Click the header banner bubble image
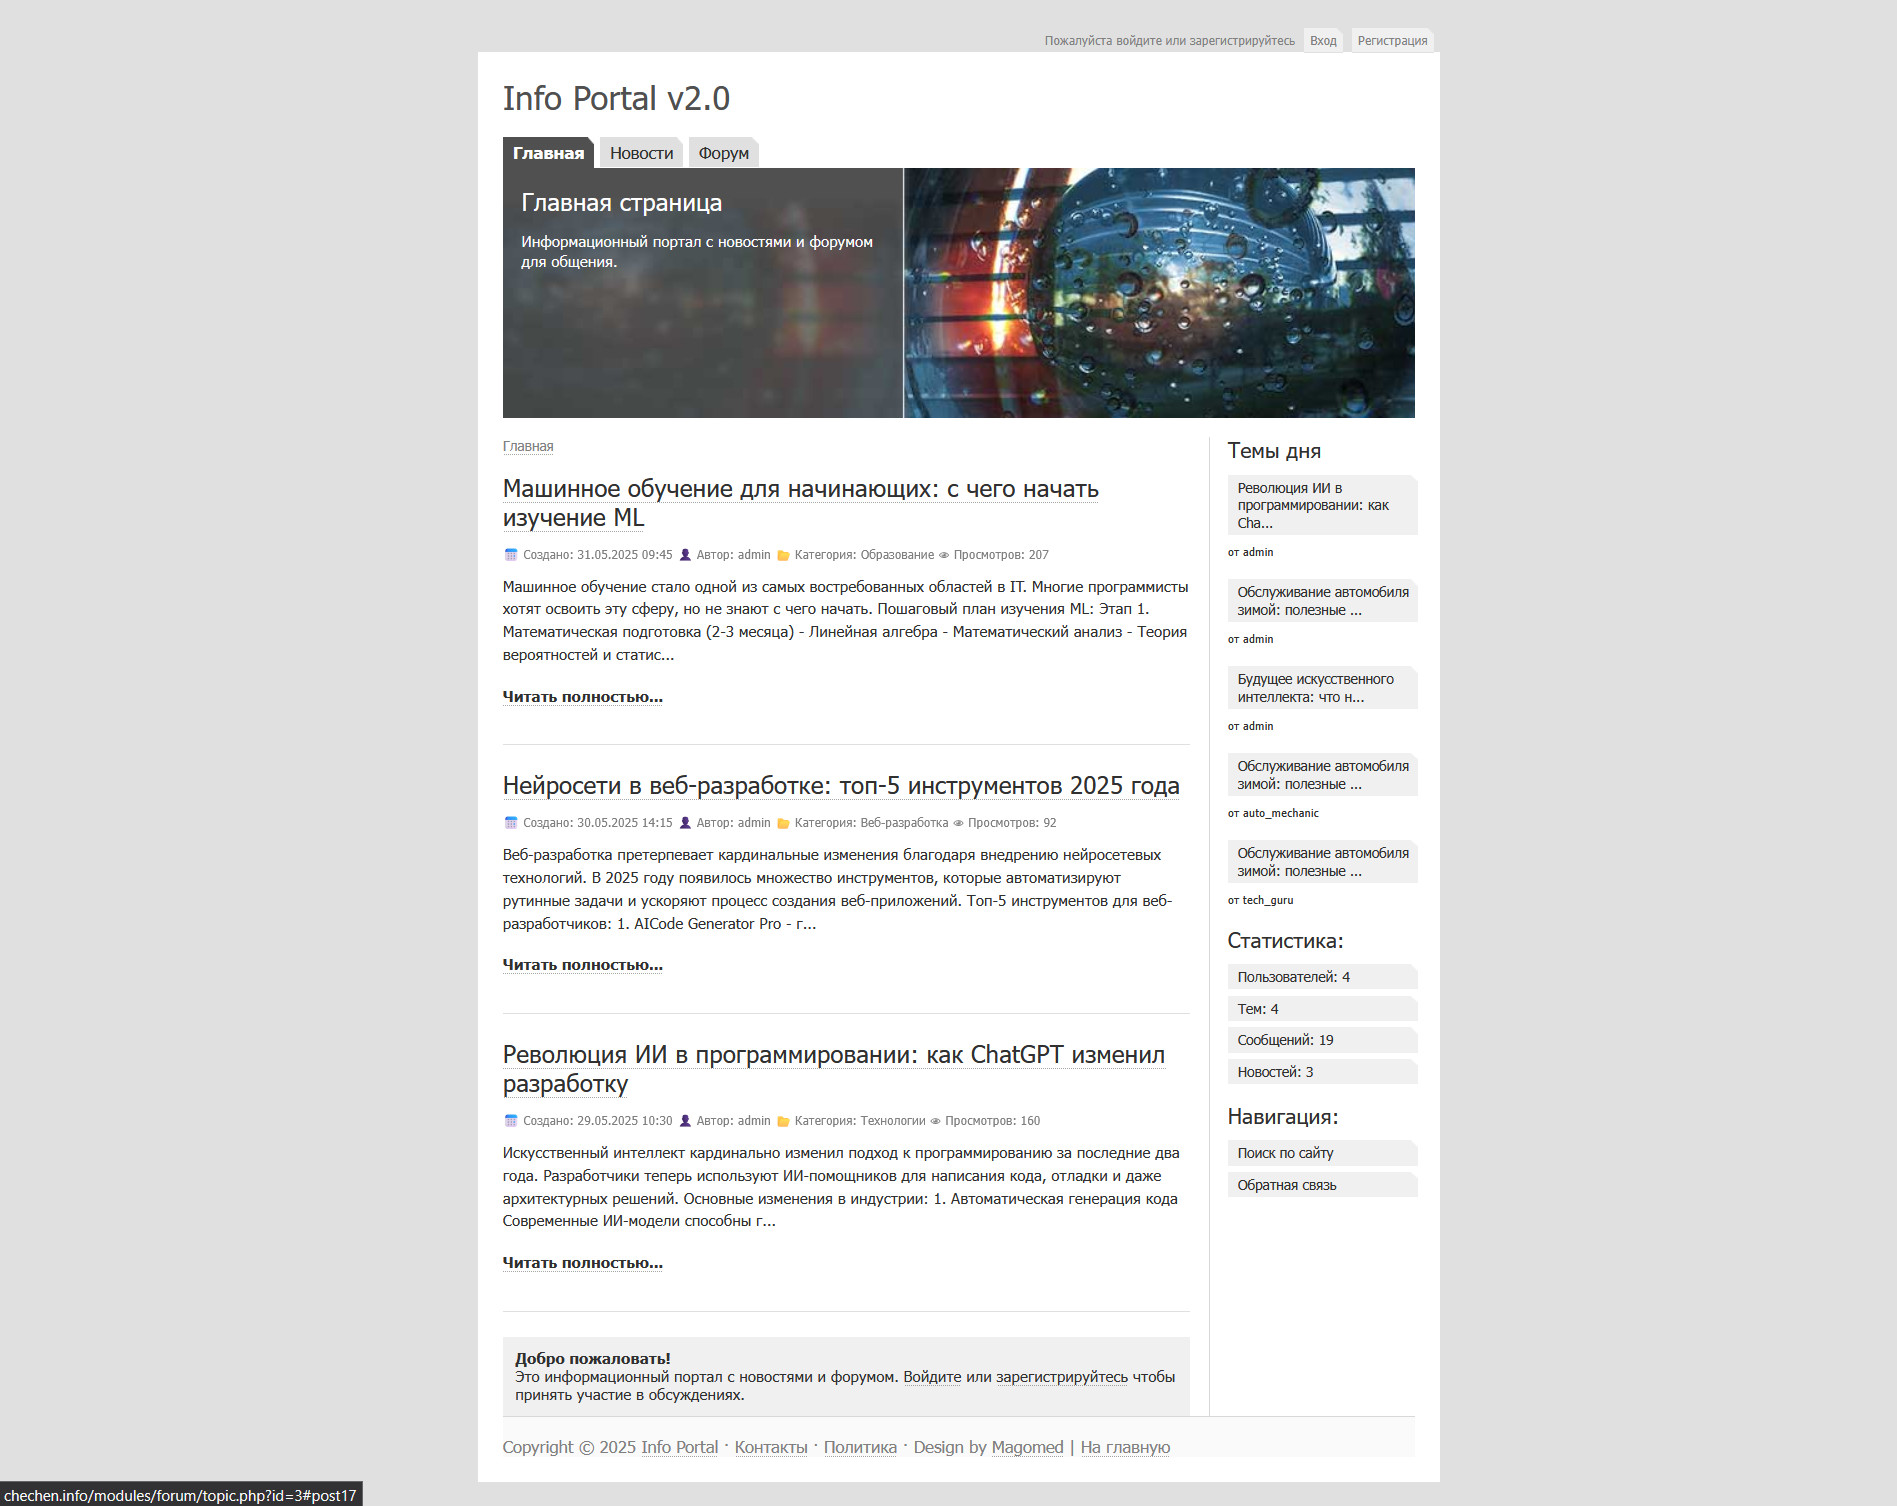 click(1159, 293)
